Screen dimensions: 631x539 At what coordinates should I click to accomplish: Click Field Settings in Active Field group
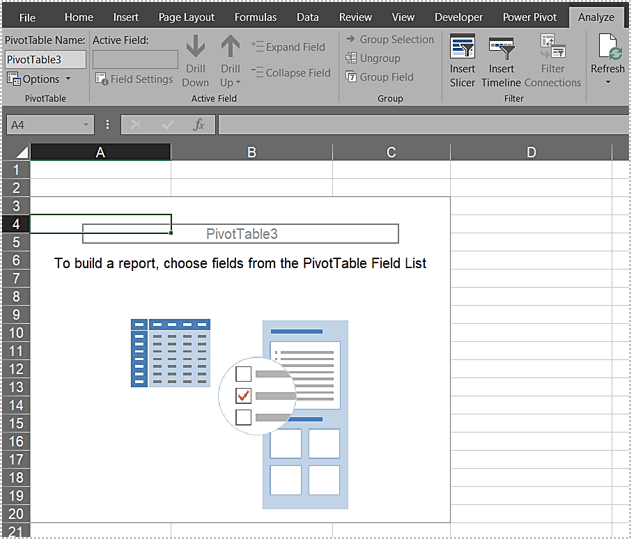click(134, 79)
